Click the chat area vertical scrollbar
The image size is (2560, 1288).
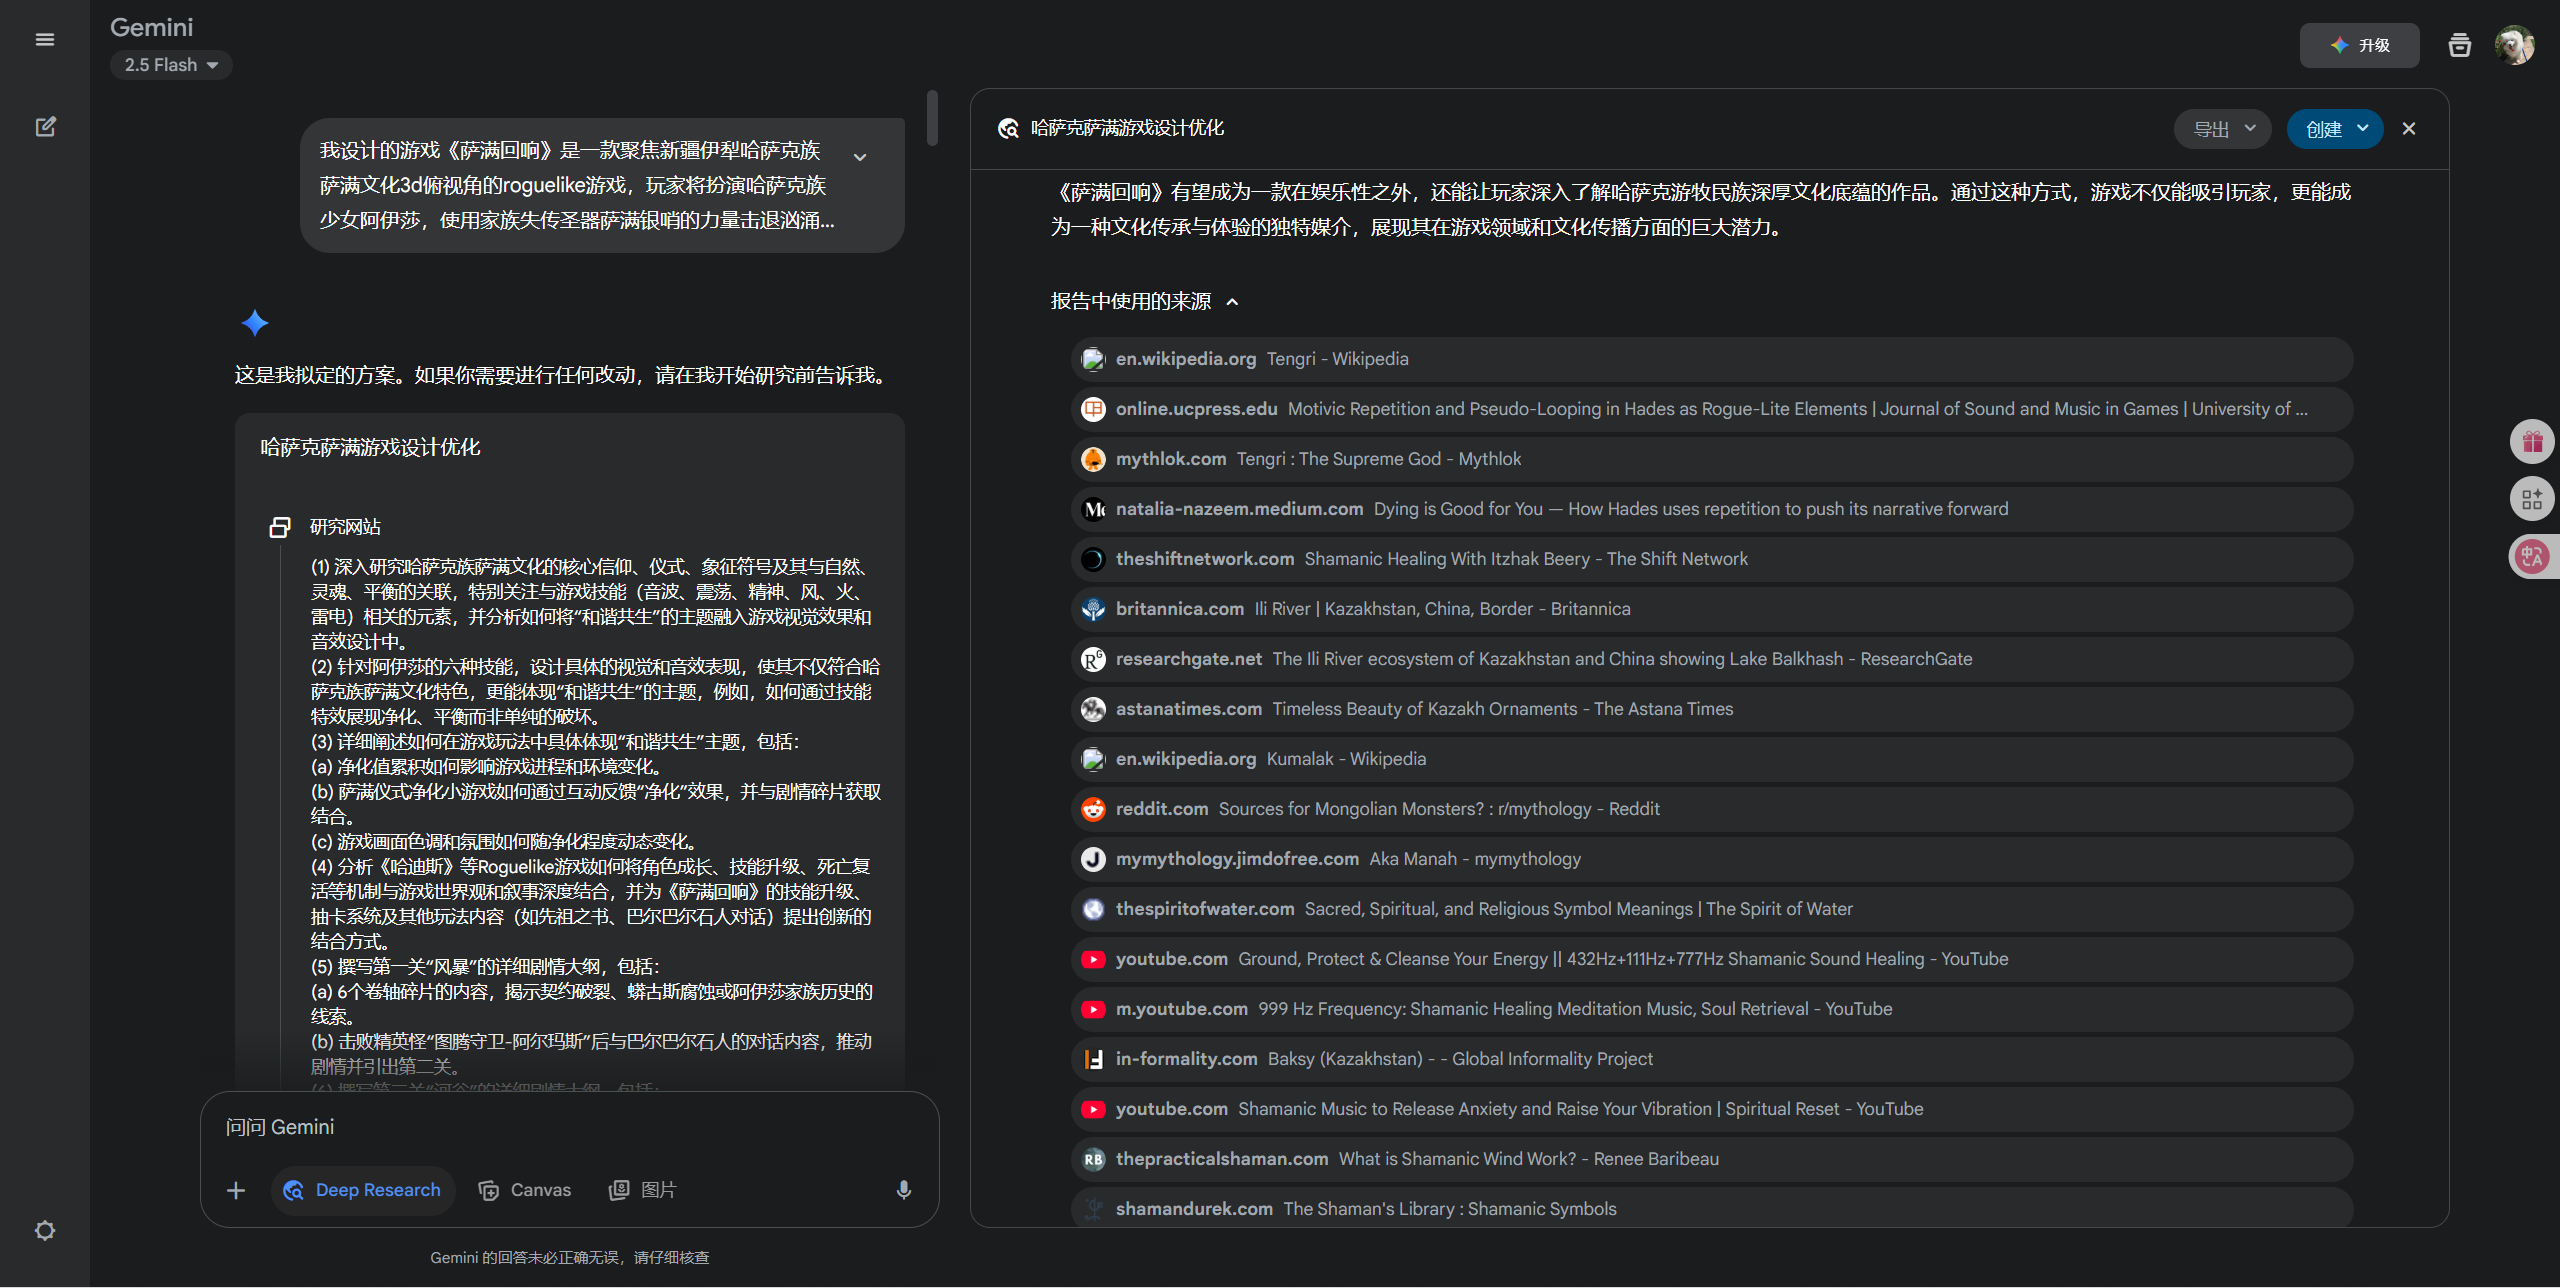(932, 118)
